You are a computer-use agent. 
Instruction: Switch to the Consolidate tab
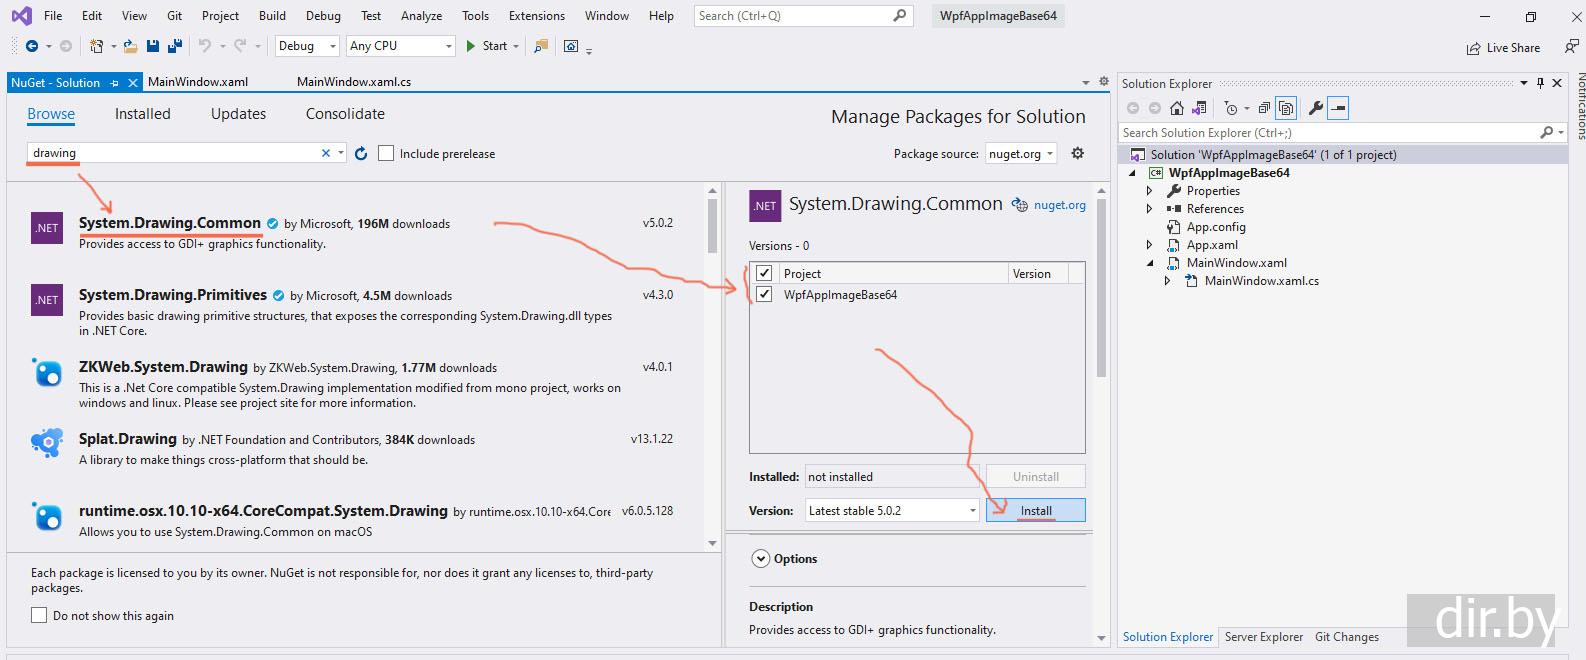pos(345,114)
